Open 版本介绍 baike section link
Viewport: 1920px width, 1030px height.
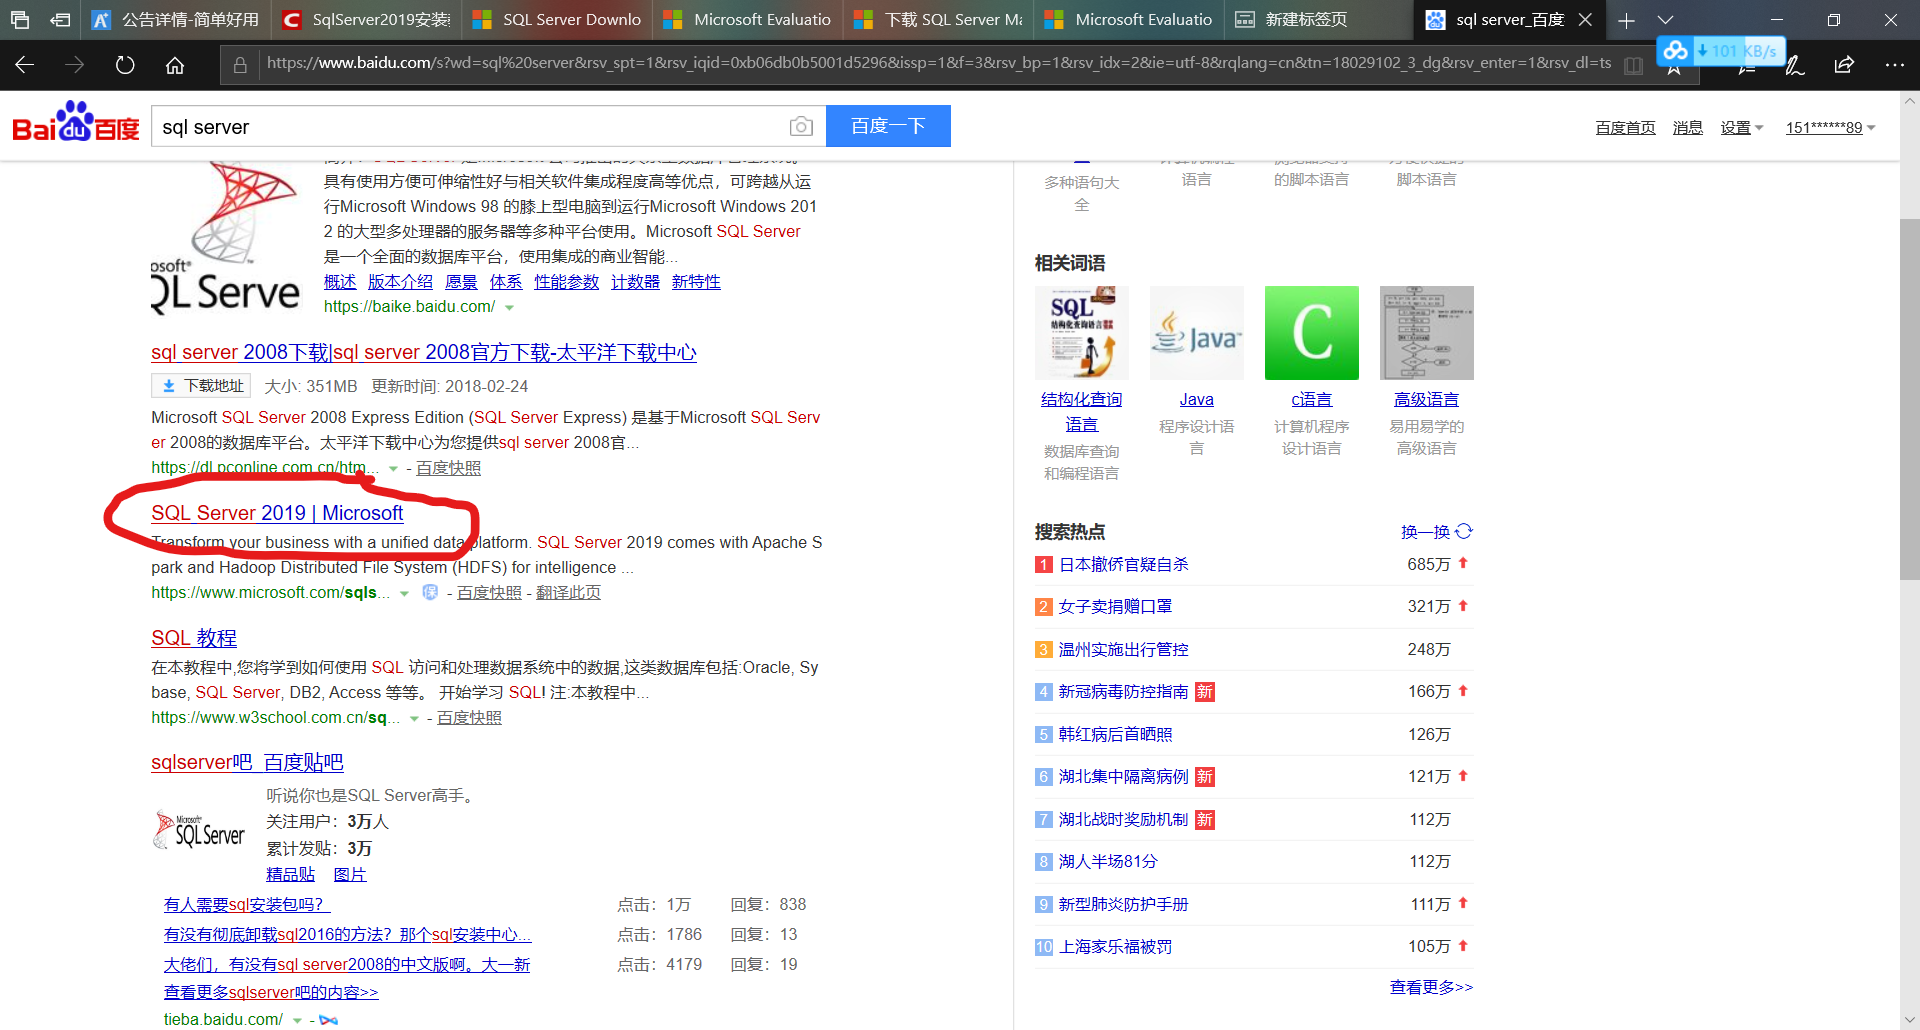tap(400, 282)
